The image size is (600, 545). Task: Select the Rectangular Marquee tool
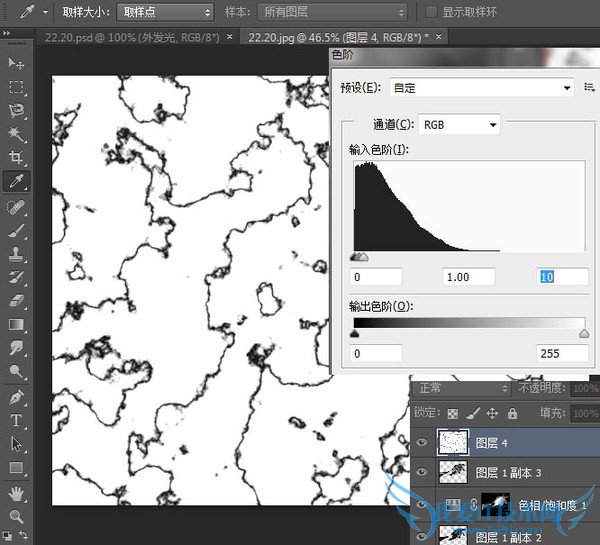17,87
